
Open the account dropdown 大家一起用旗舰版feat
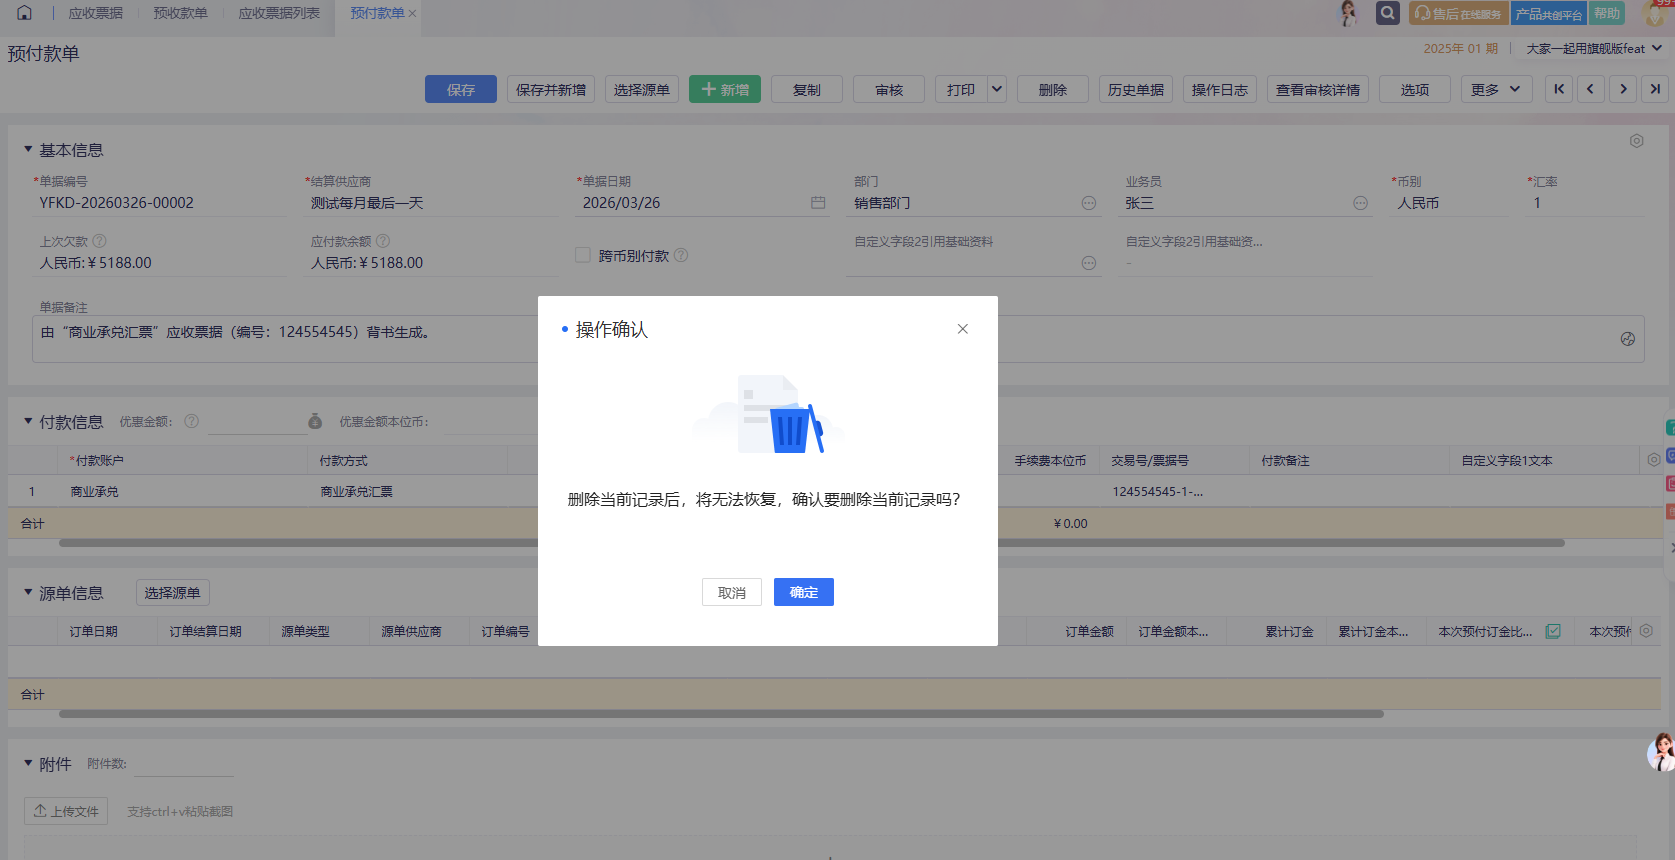coord(1594,48)
